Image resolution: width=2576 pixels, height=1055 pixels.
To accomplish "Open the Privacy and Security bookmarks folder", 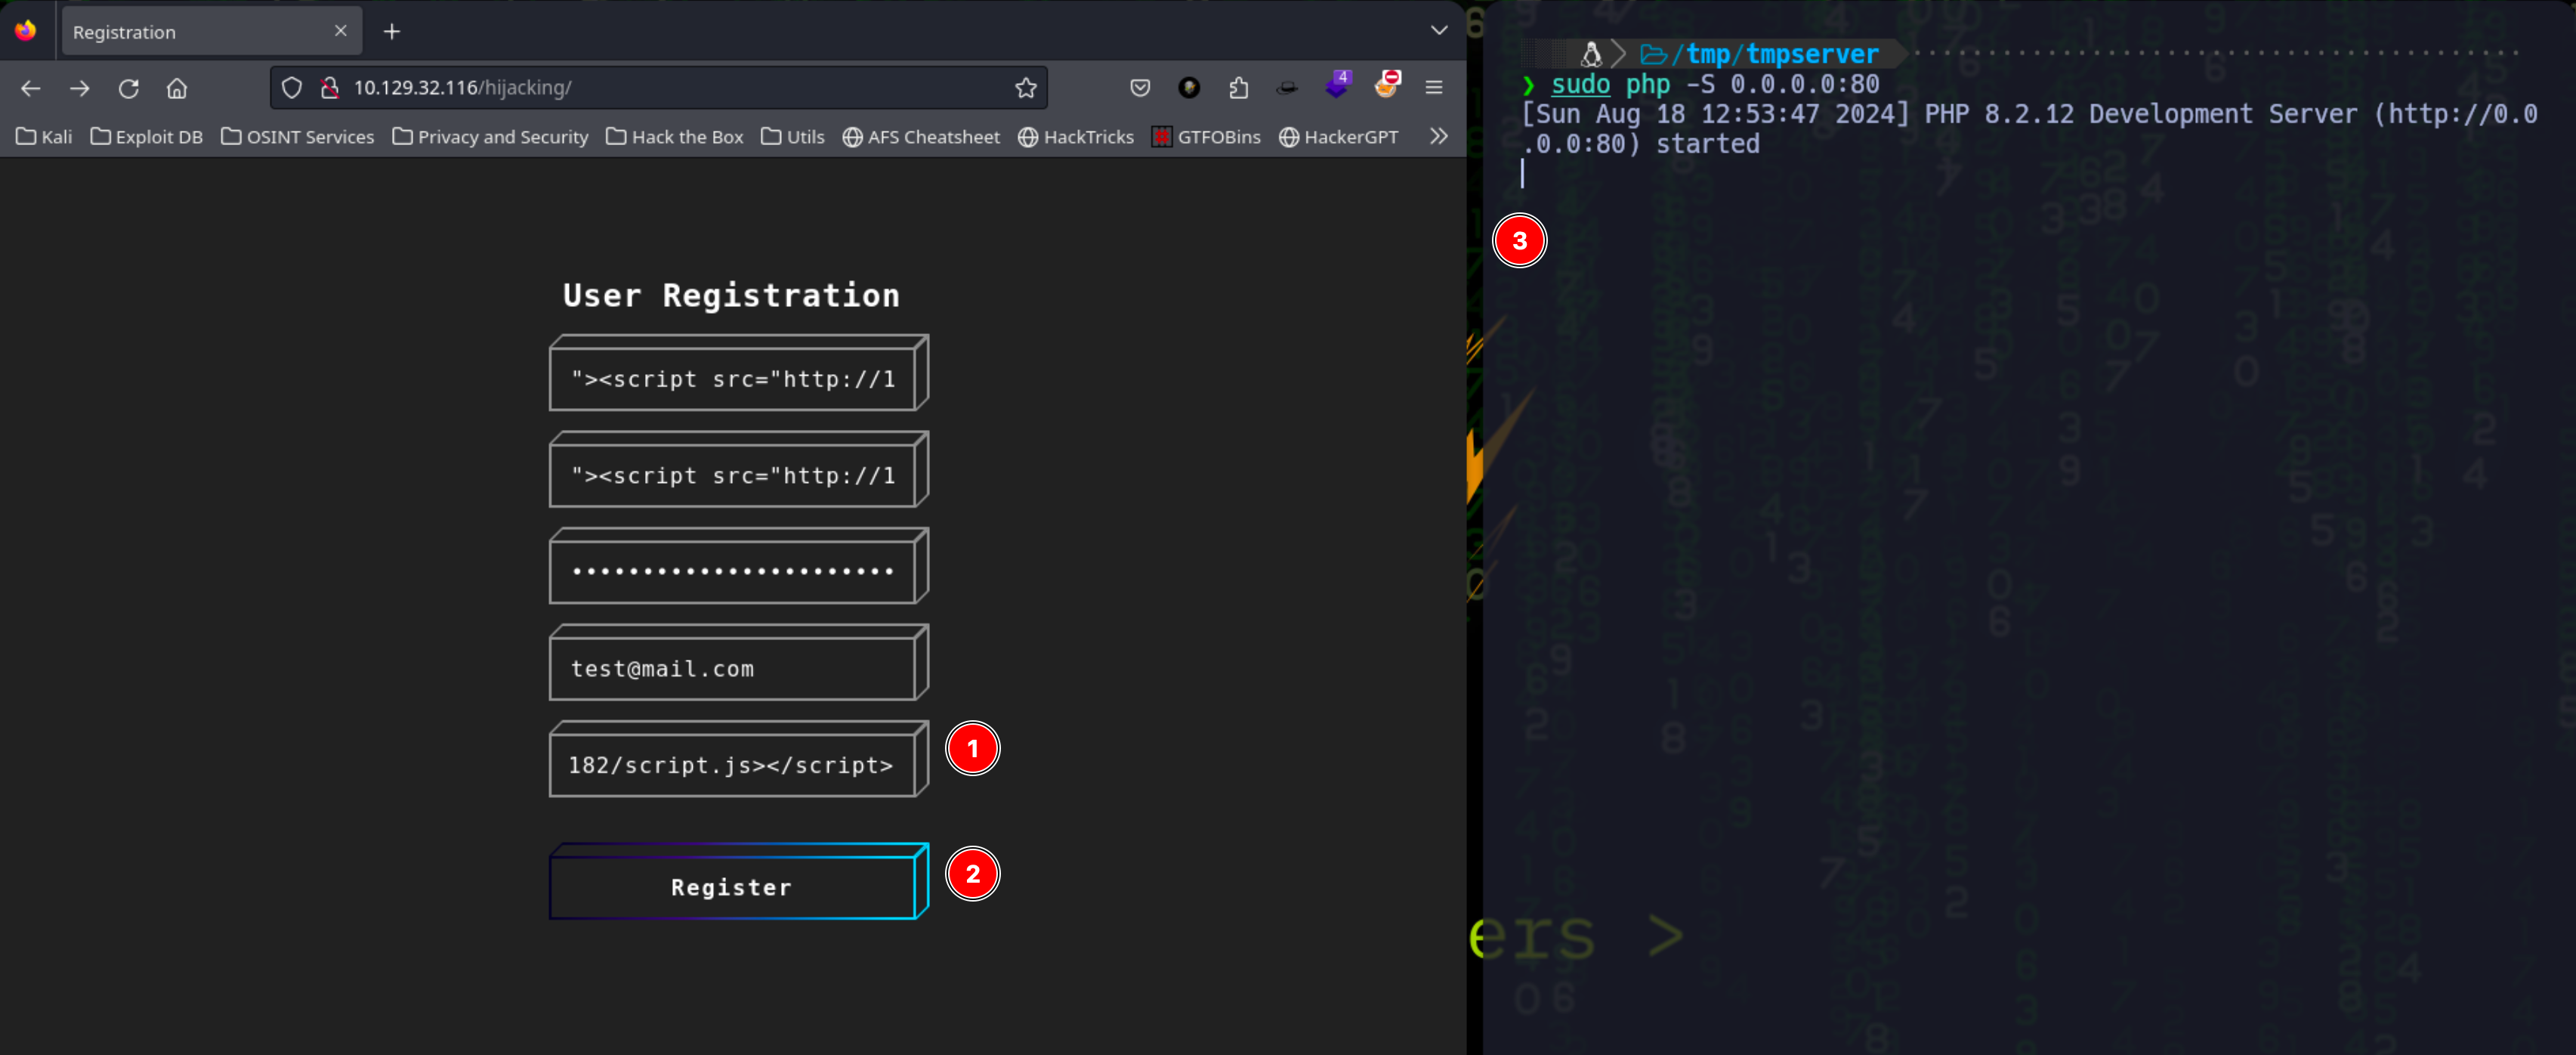I will coord(490,137).
